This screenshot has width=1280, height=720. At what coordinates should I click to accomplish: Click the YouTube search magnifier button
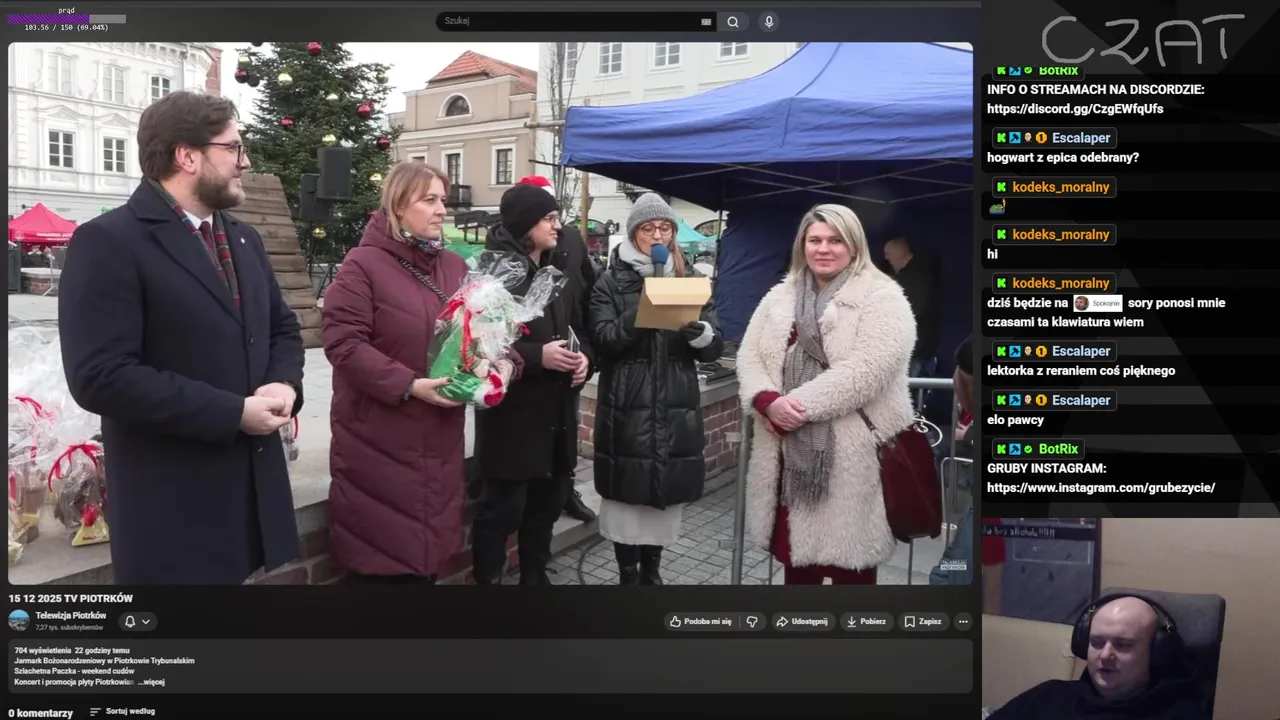(x=733, y=21)
